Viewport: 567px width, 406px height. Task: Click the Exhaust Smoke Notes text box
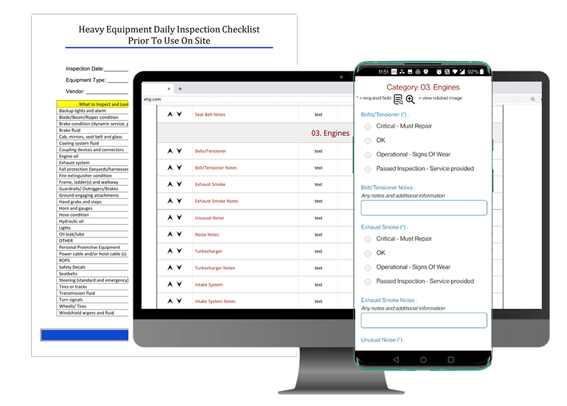[x=424, y=320]
